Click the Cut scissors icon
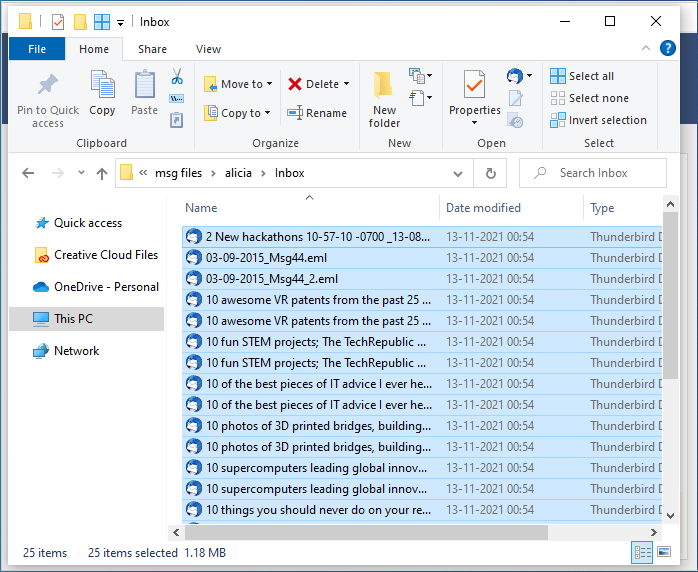The image size is (698, 572). pos(177,77)
